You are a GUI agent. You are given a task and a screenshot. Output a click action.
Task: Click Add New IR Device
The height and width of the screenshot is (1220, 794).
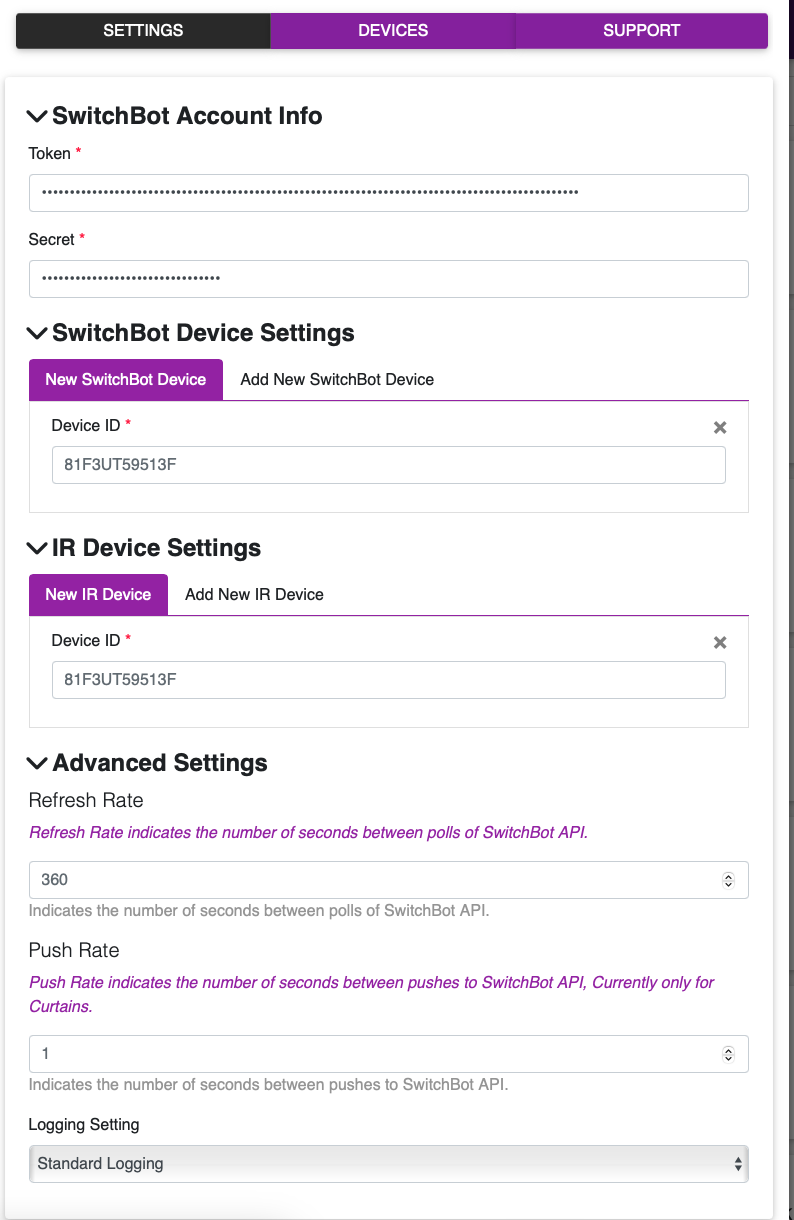(x=252, y=594)
